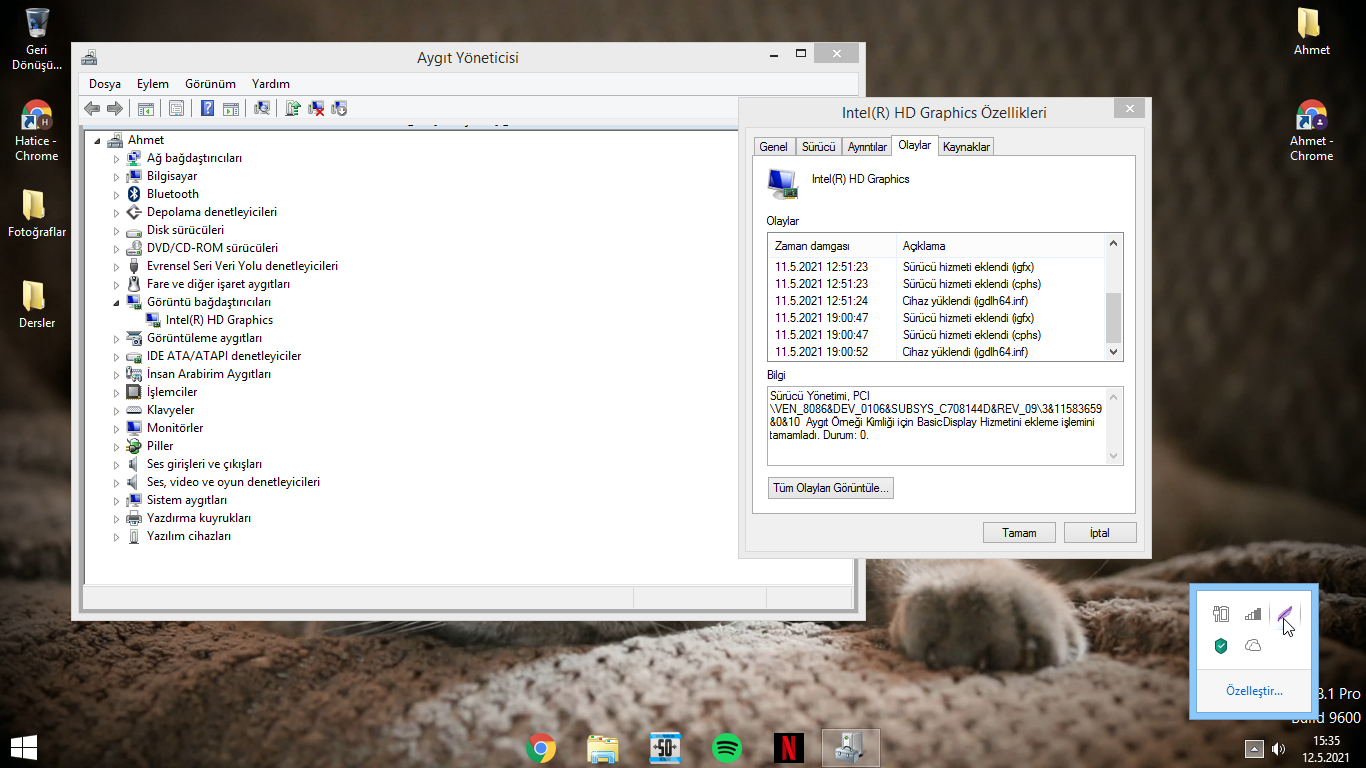Switch to the Kaynaklar tab
Screen dimensions: 1366x768
pyautogui.click(x=966, y=147)
